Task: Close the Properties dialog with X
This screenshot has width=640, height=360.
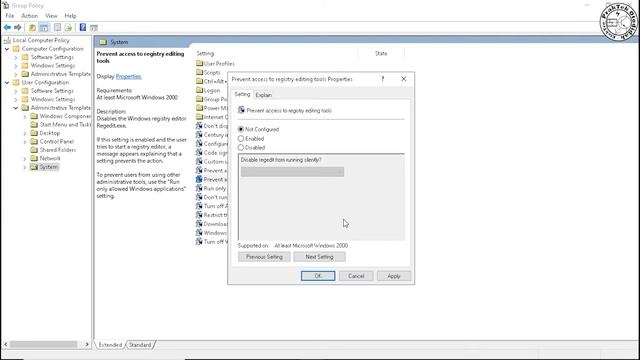Action: (404, 79)
